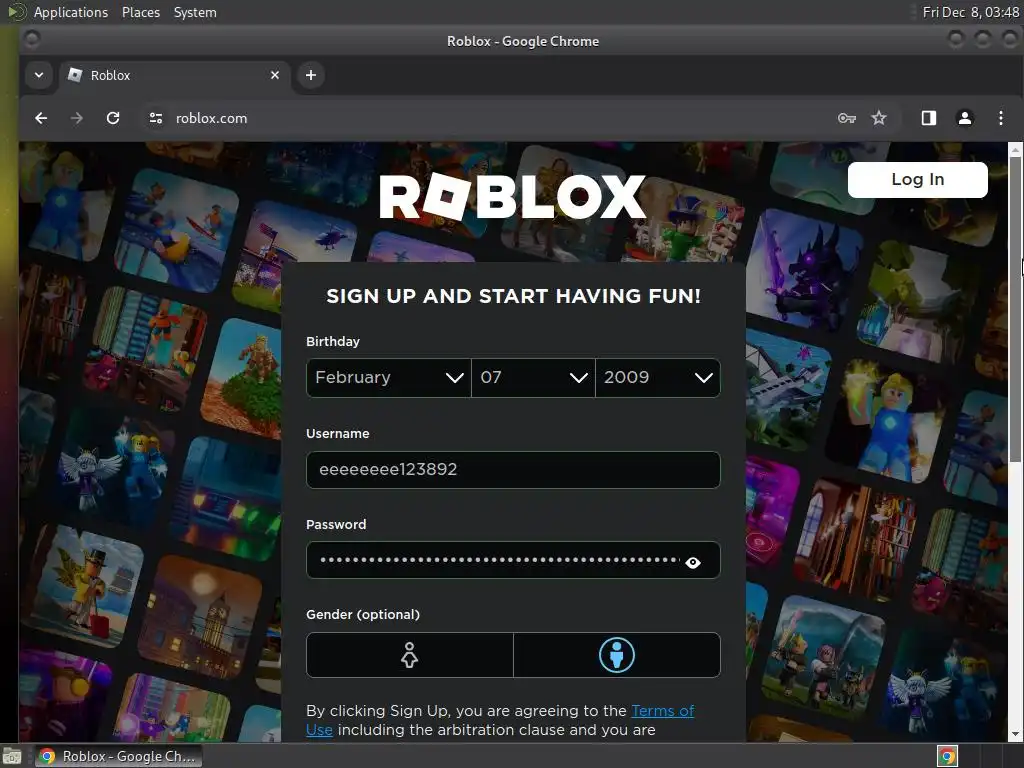Show the password with the eye icon
1024x768 pixels.
point(693,562)
